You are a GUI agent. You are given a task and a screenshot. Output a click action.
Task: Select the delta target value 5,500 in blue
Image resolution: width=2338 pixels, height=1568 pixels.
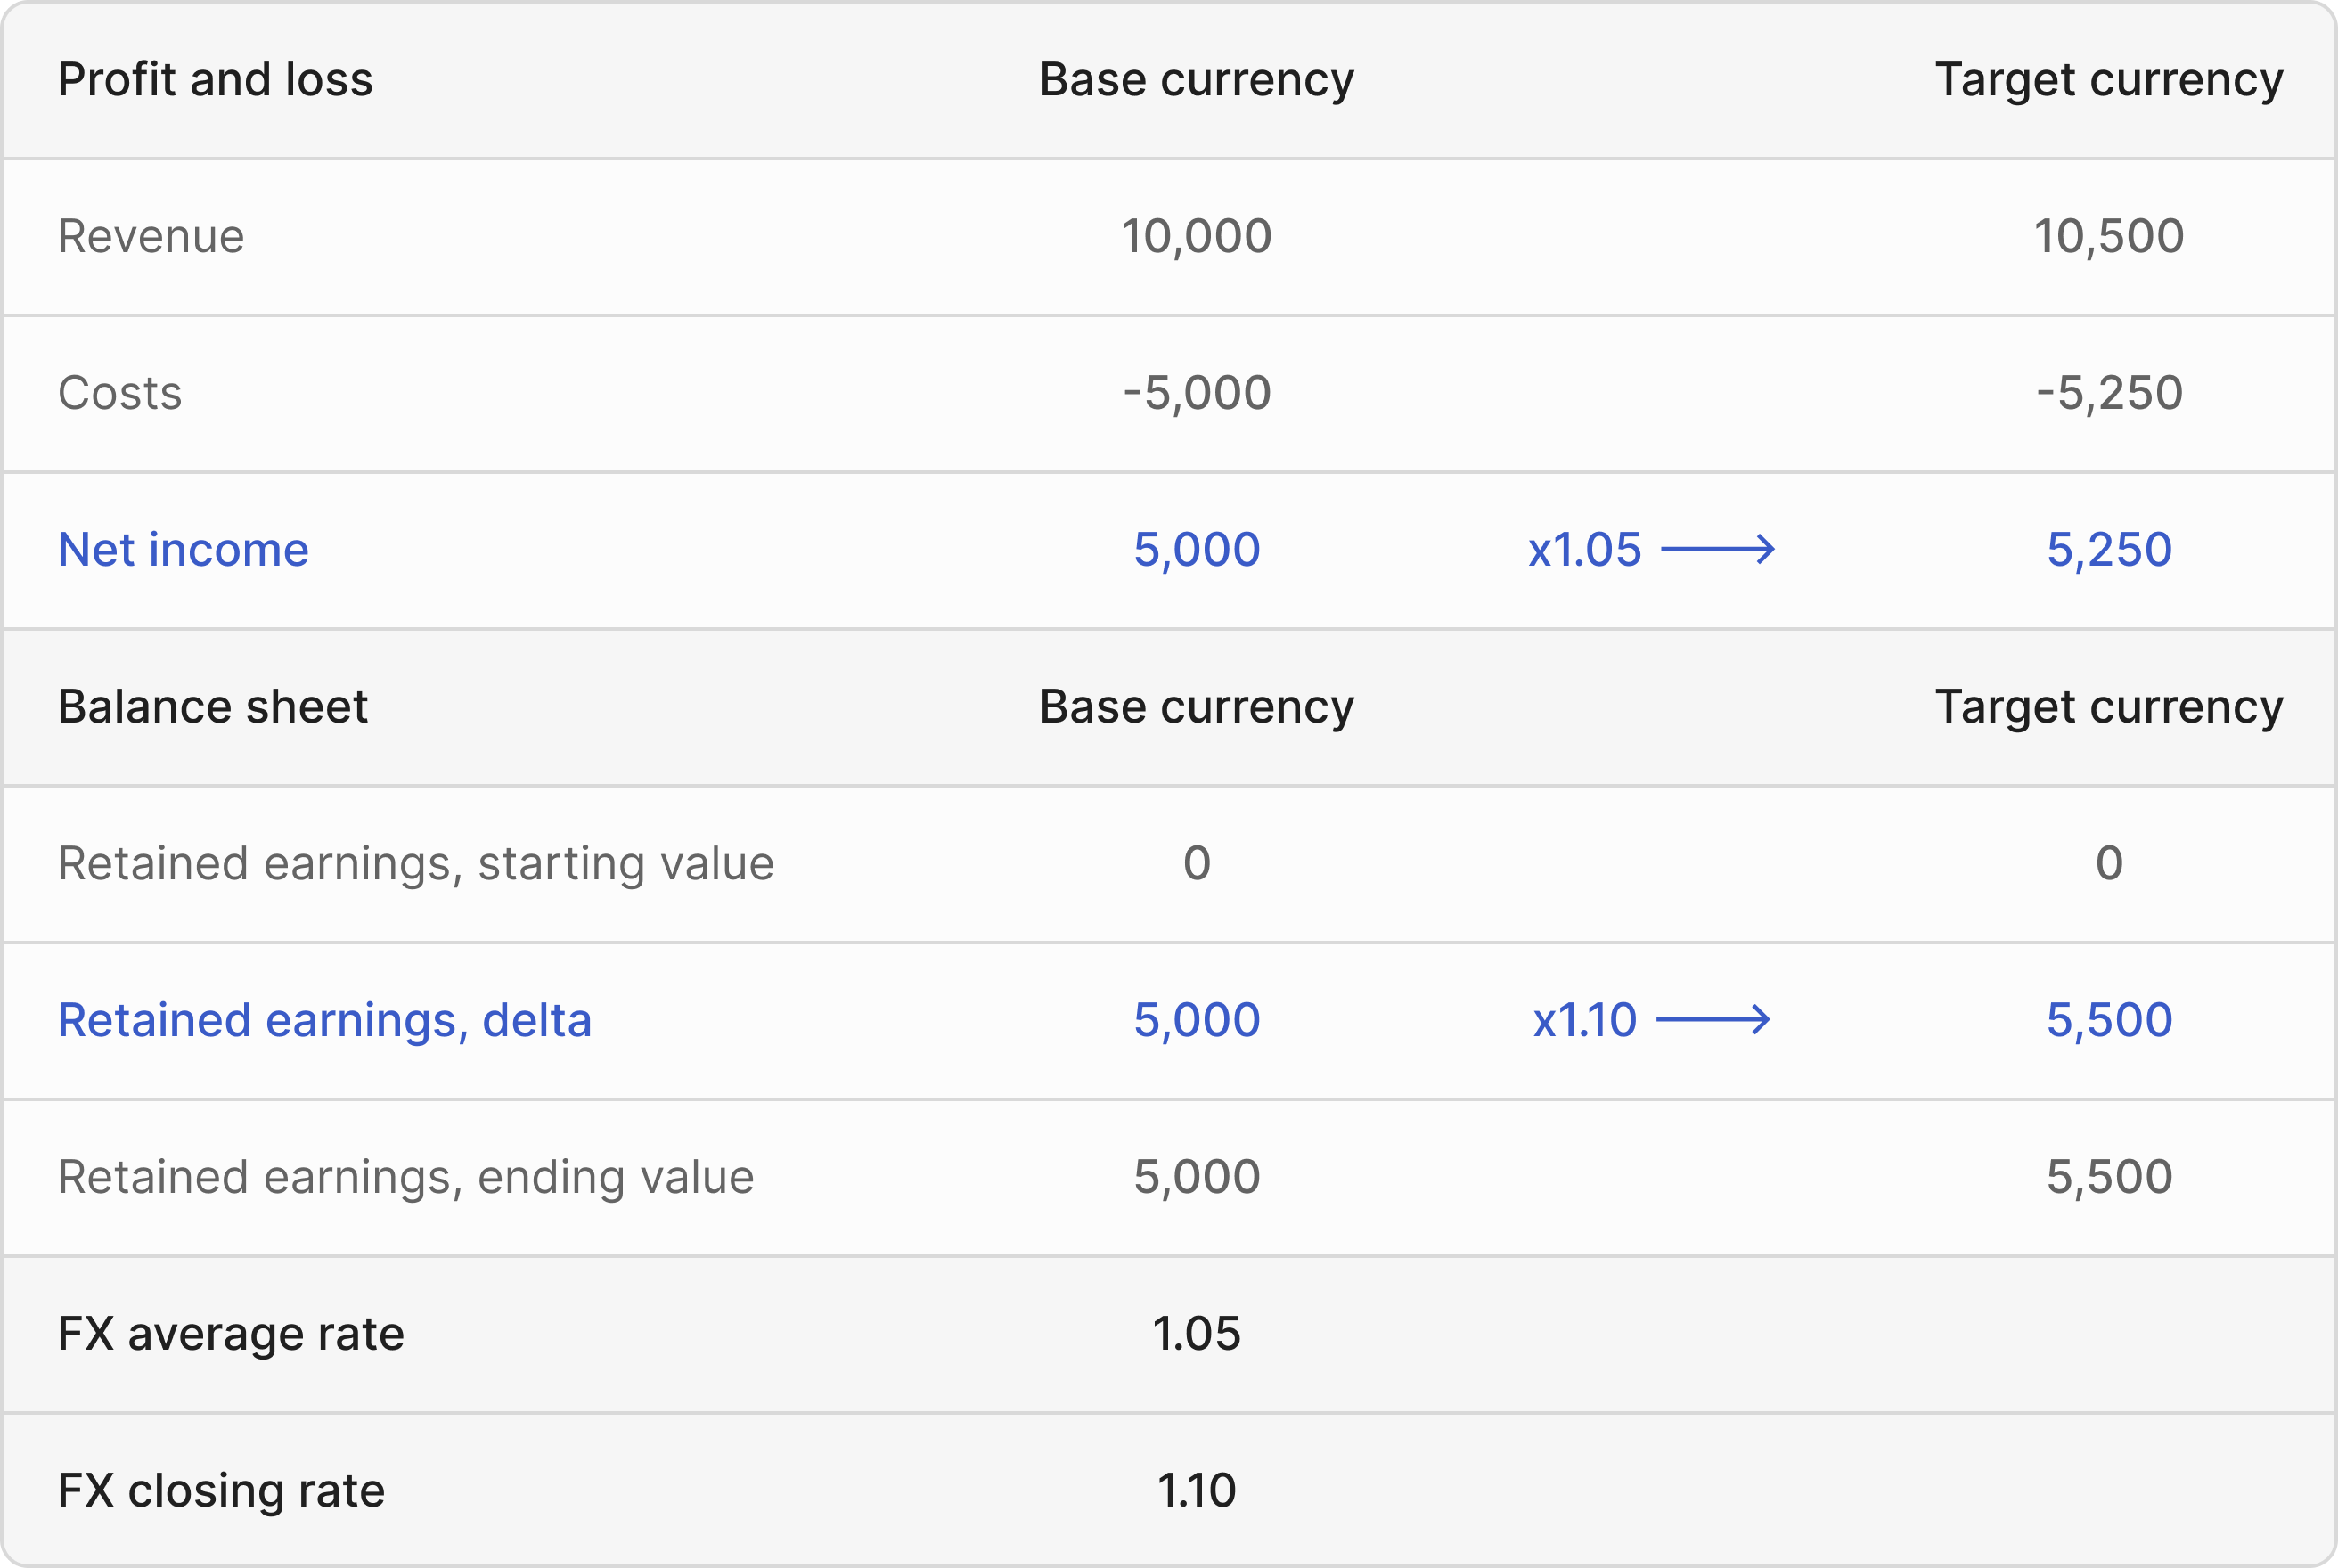click(2108, 1021)
